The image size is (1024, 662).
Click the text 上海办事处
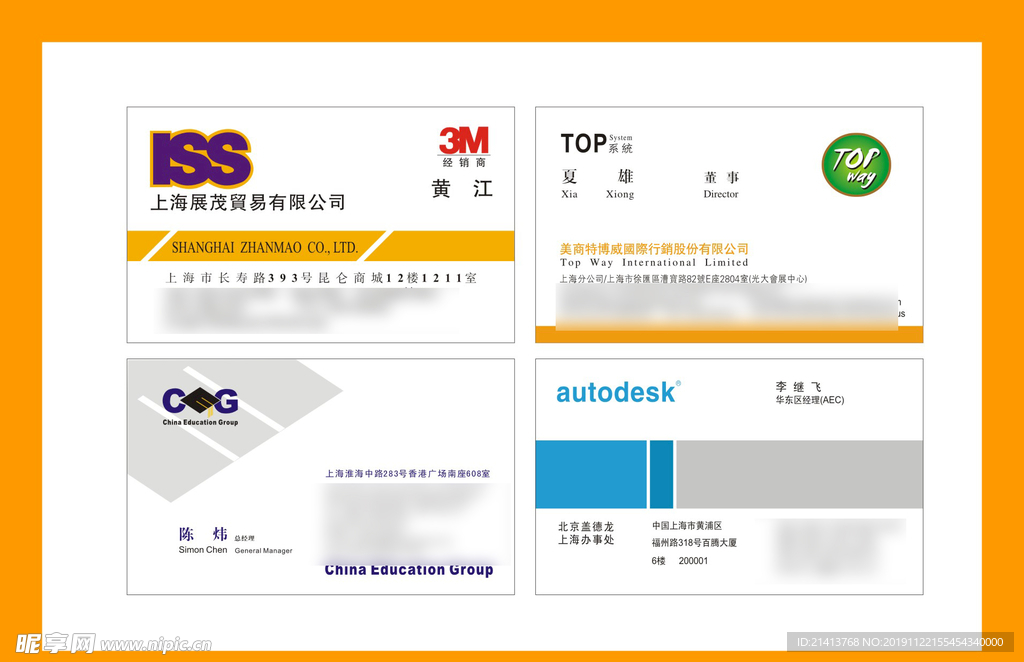[x=586, y=540]
